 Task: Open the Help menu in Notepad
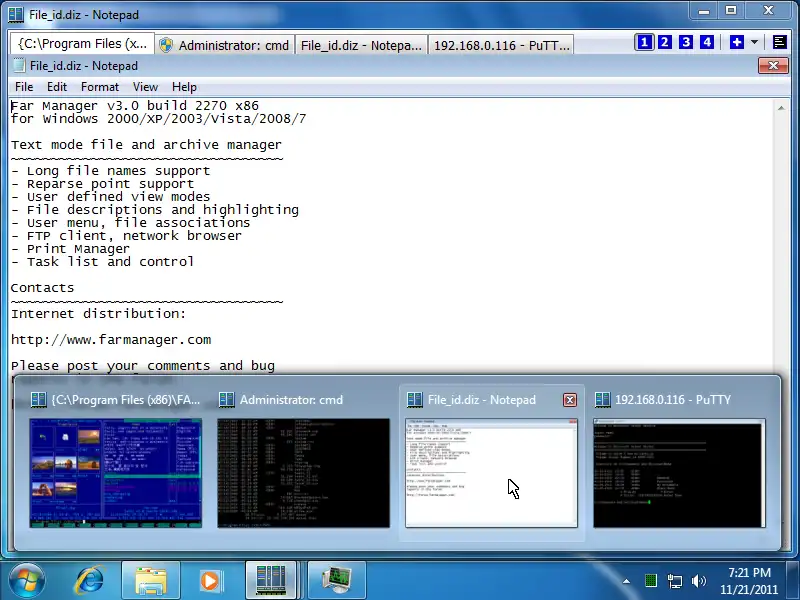(x=184, y=87)
